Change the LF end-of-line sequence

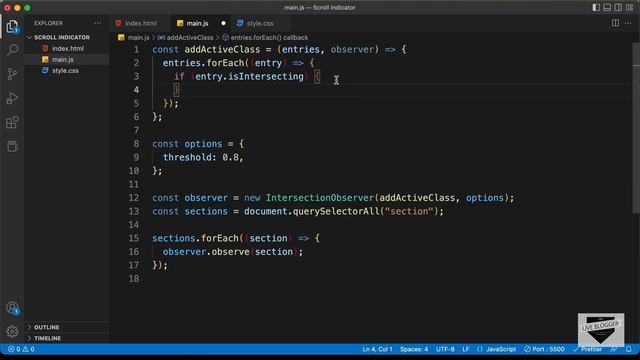pos(466,349)
